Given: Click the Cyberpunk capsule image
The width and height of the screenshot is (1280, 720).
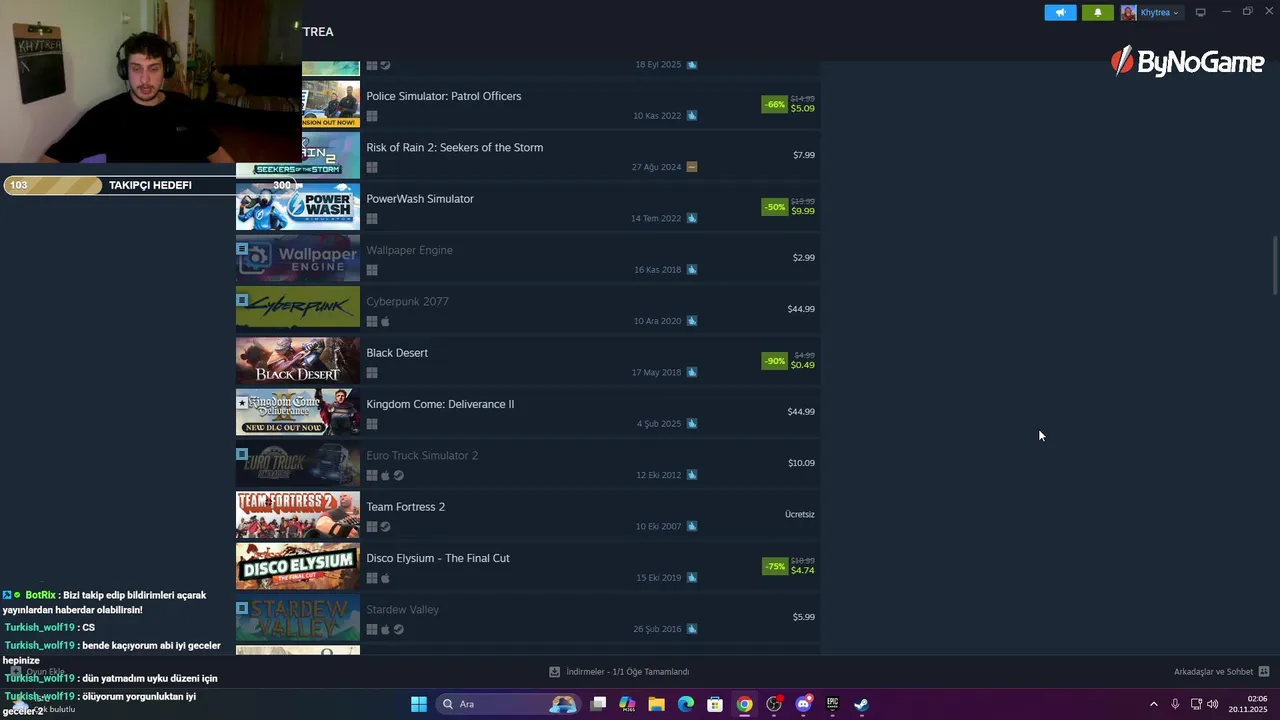Looking at the screenshot, I should pos(298,309).
